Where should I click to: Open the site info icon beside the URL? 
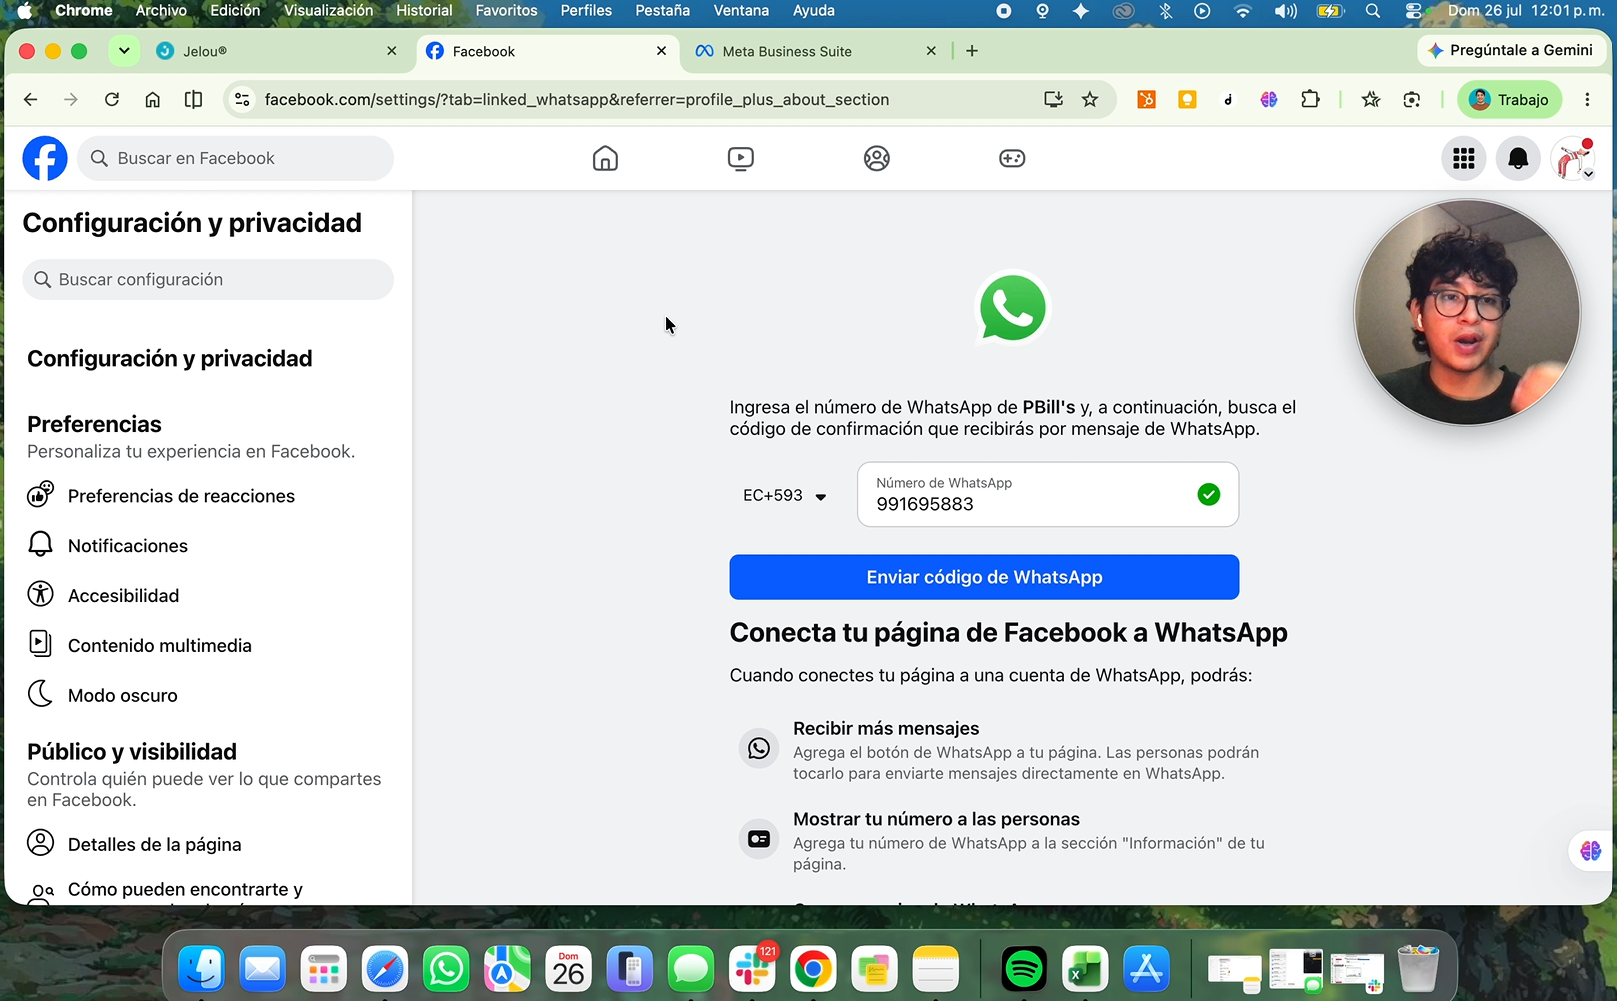242,99
